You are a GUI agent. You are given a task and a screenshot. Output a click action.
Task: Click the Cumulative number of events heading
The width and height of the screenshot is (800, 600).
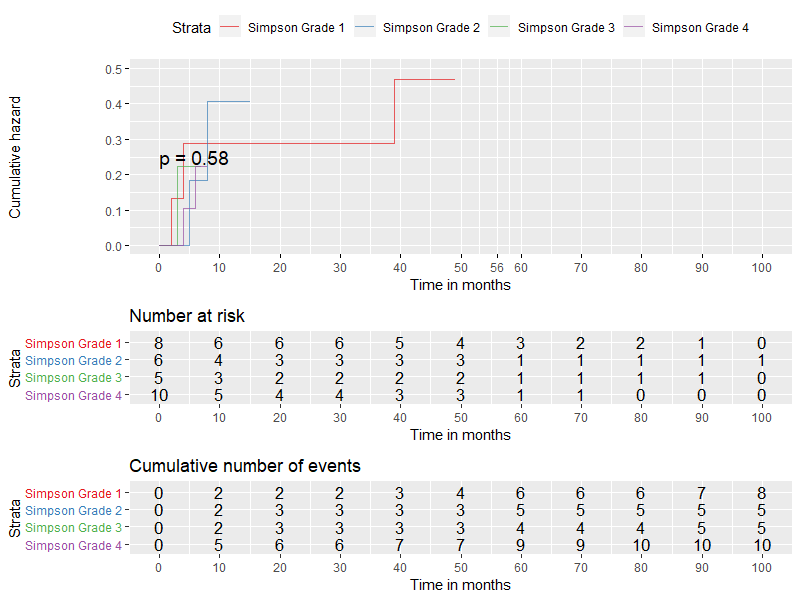coord(245,466)
